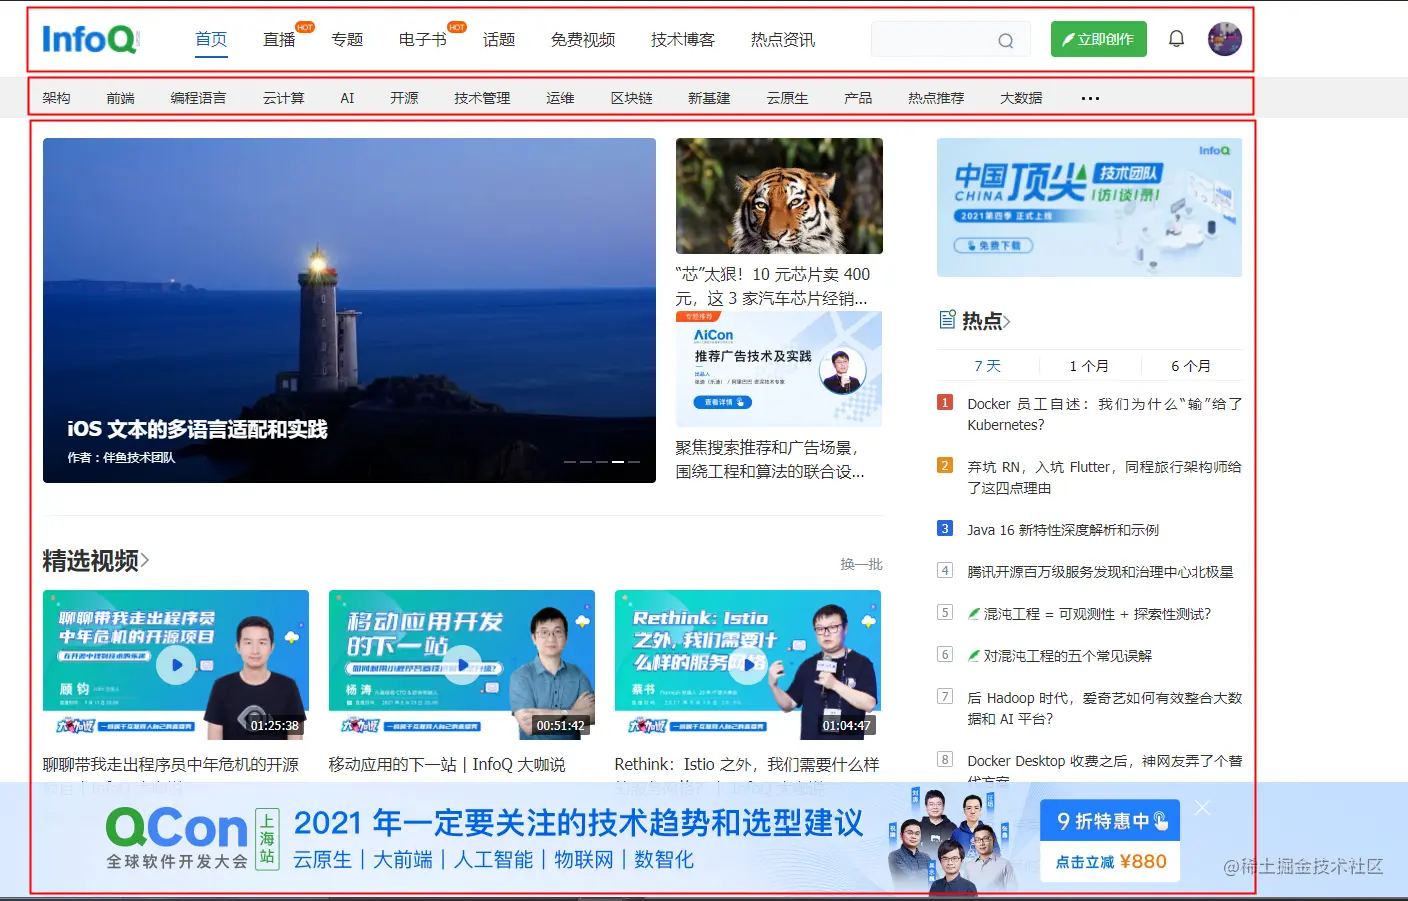Image resolution: width=1408 pixels, height=901 pixels.
Task: Open the 免费视频 menu item
Action: point(583,39)
